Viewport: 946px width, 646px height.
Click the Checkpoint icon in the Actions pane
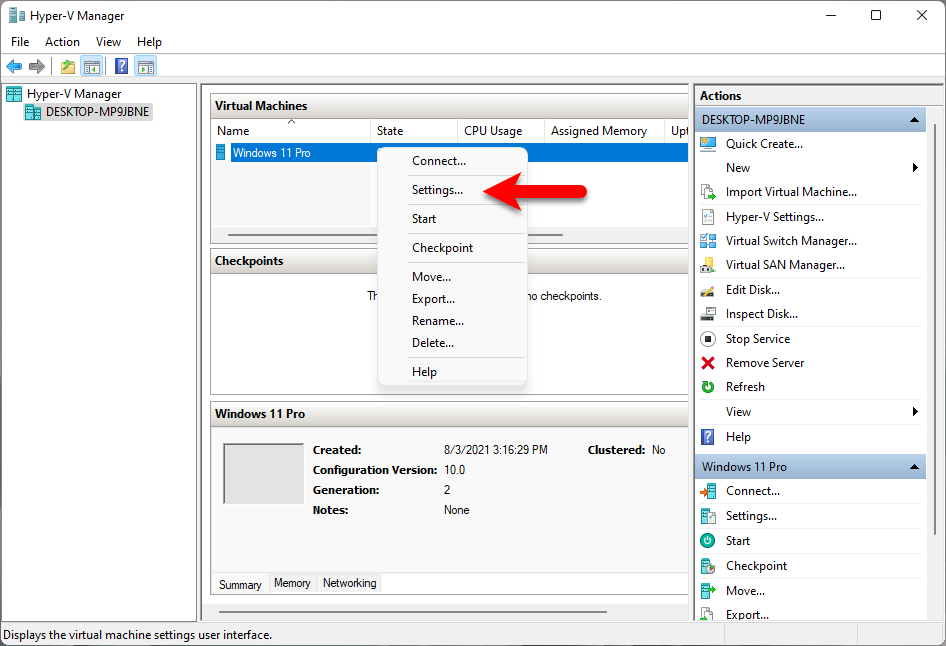[x=708, y=566]
